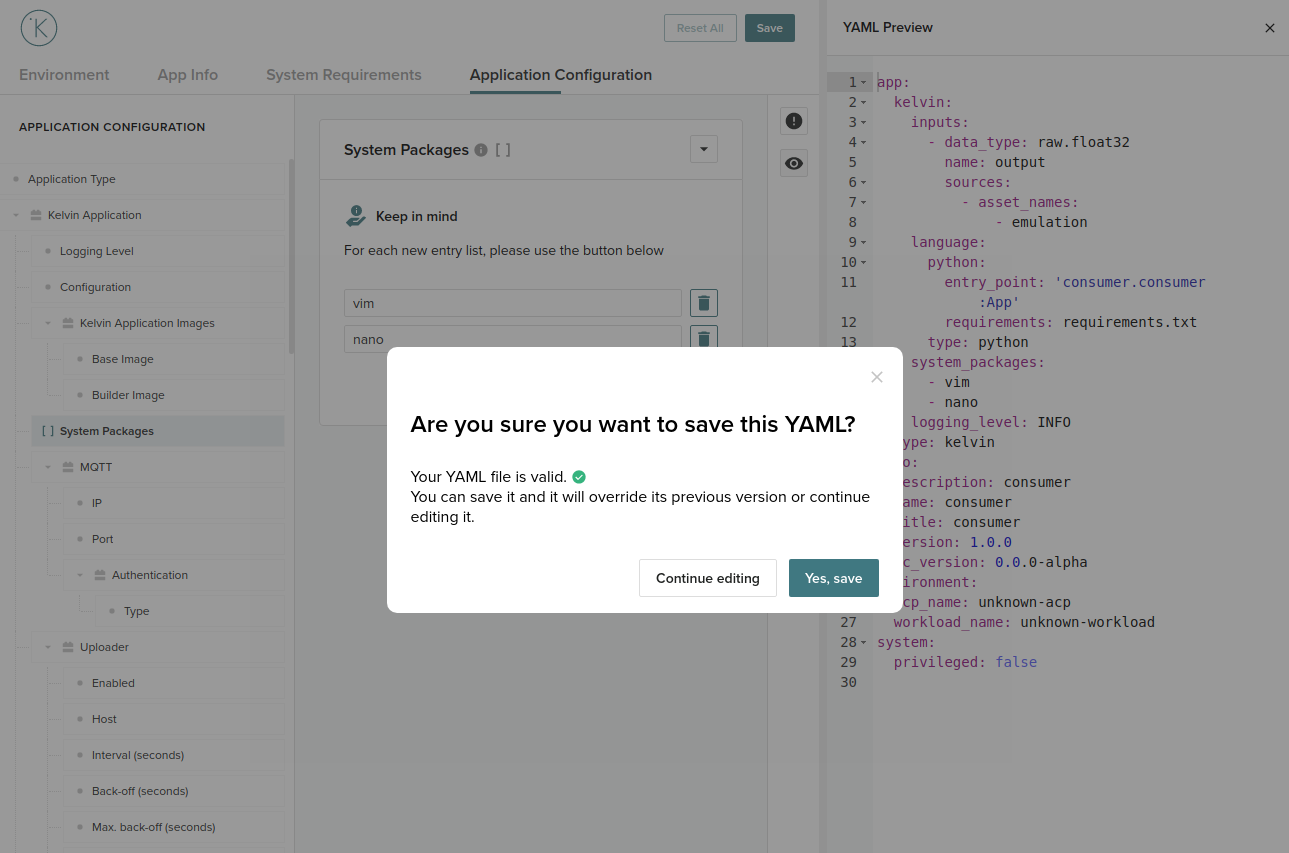Click the Kelvin logo icon
Image resolution: width=1289 pixels, height=853 pixels.
click(39, 28)
